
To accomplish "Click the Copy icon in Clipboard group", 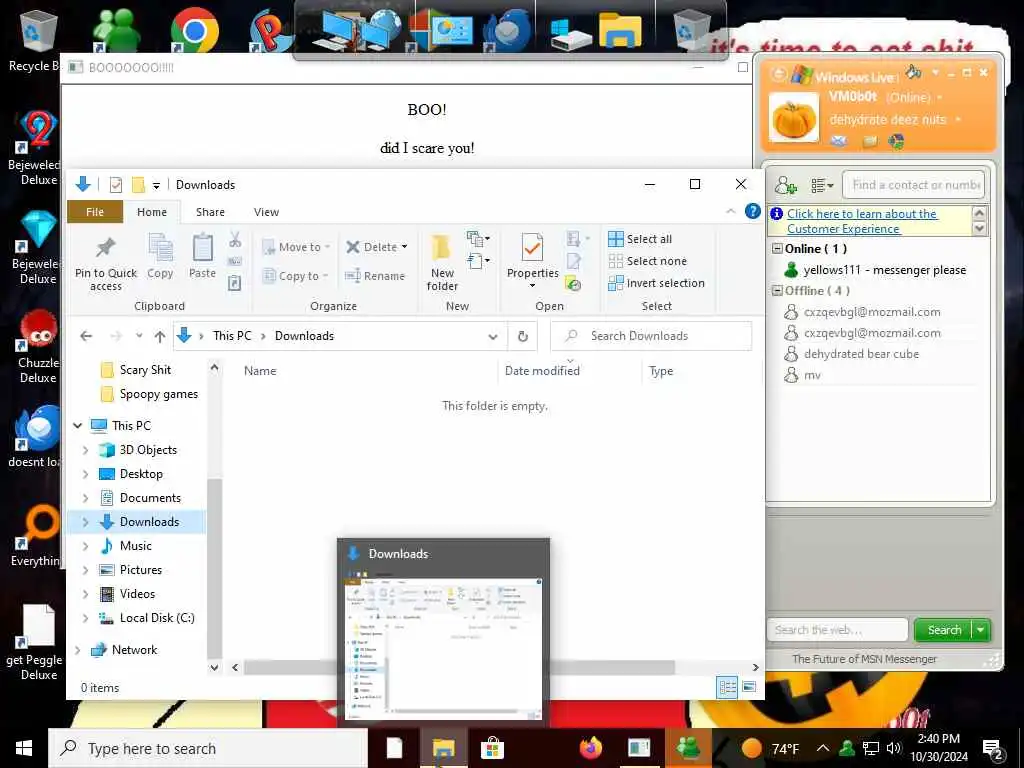I will (160, 248).
